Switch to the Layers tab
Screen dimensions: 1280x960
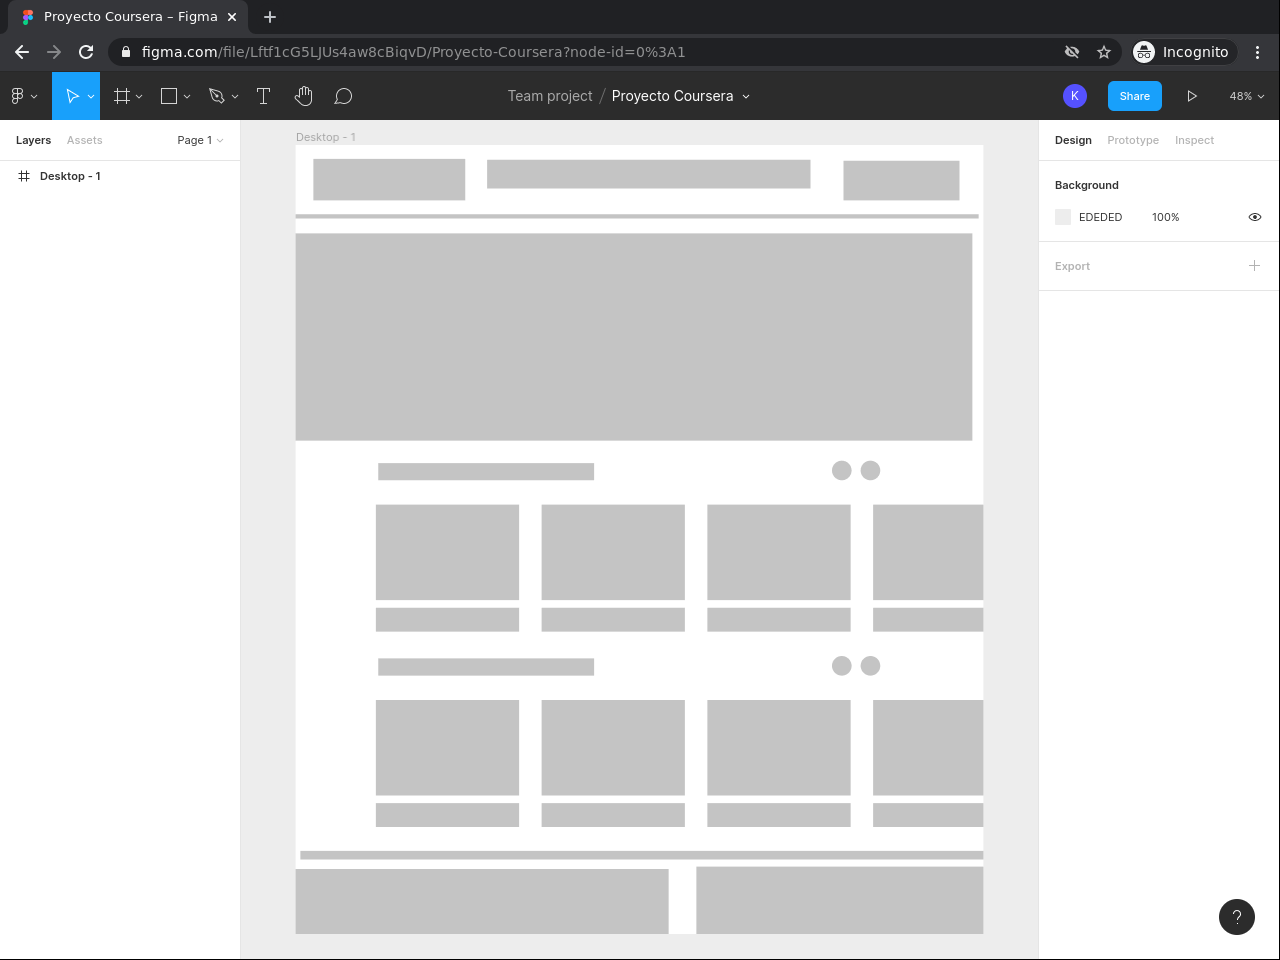point(33,140)
